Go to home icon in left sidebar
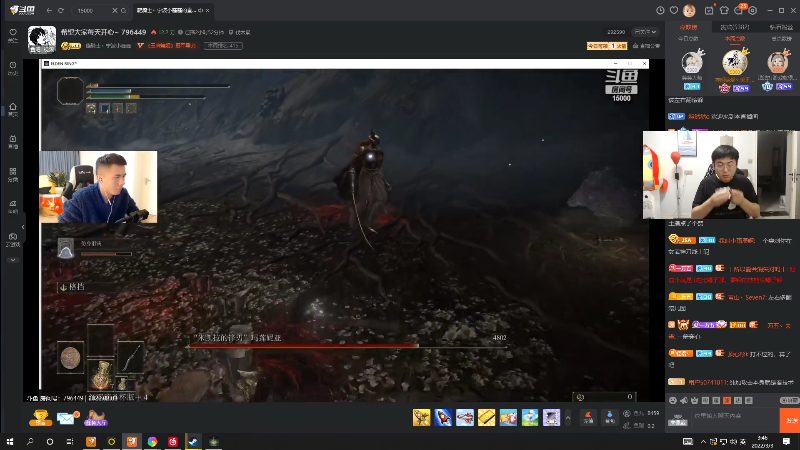Viewport: 800px width, 450px height. coord(13,109)
